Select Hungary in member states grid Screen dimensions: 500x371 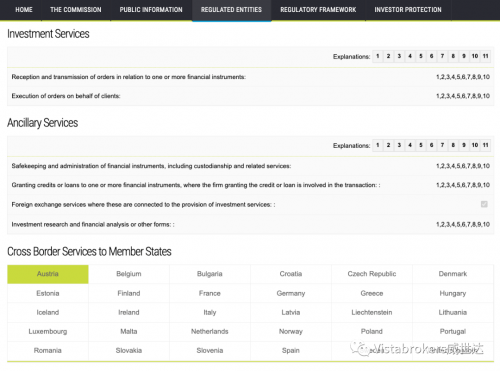pyautogui.click(x=453, y=293)
